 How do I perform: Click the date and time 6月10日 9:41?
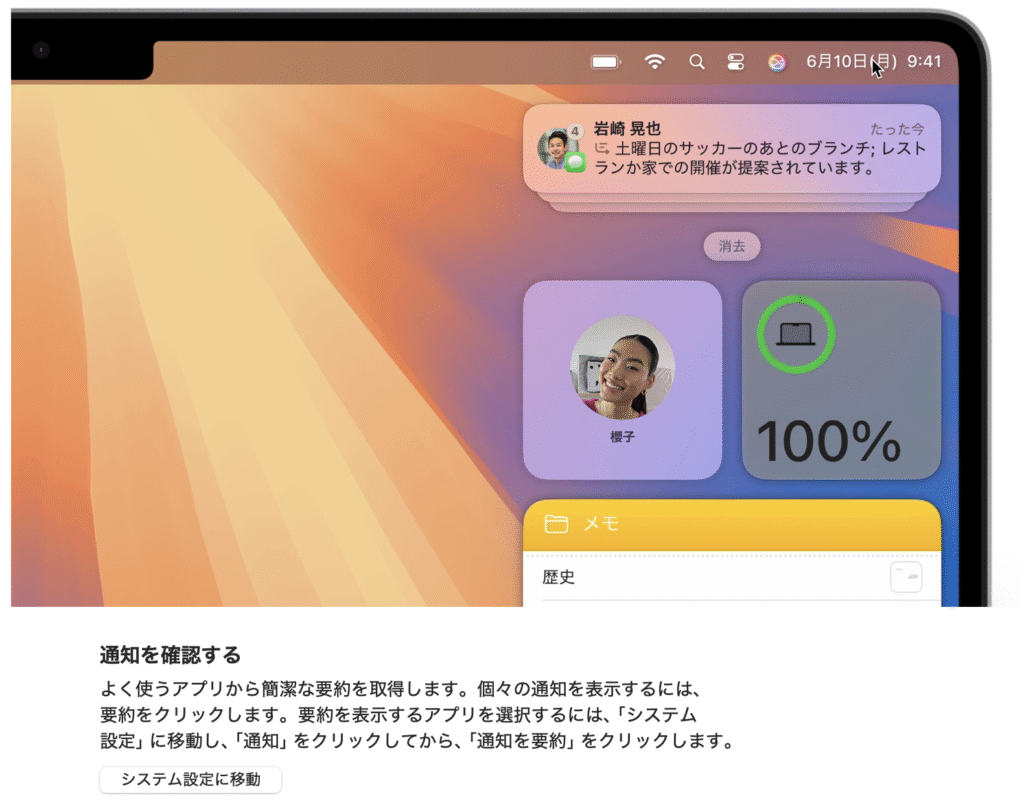pyautogui.click(x=874, y=61)
